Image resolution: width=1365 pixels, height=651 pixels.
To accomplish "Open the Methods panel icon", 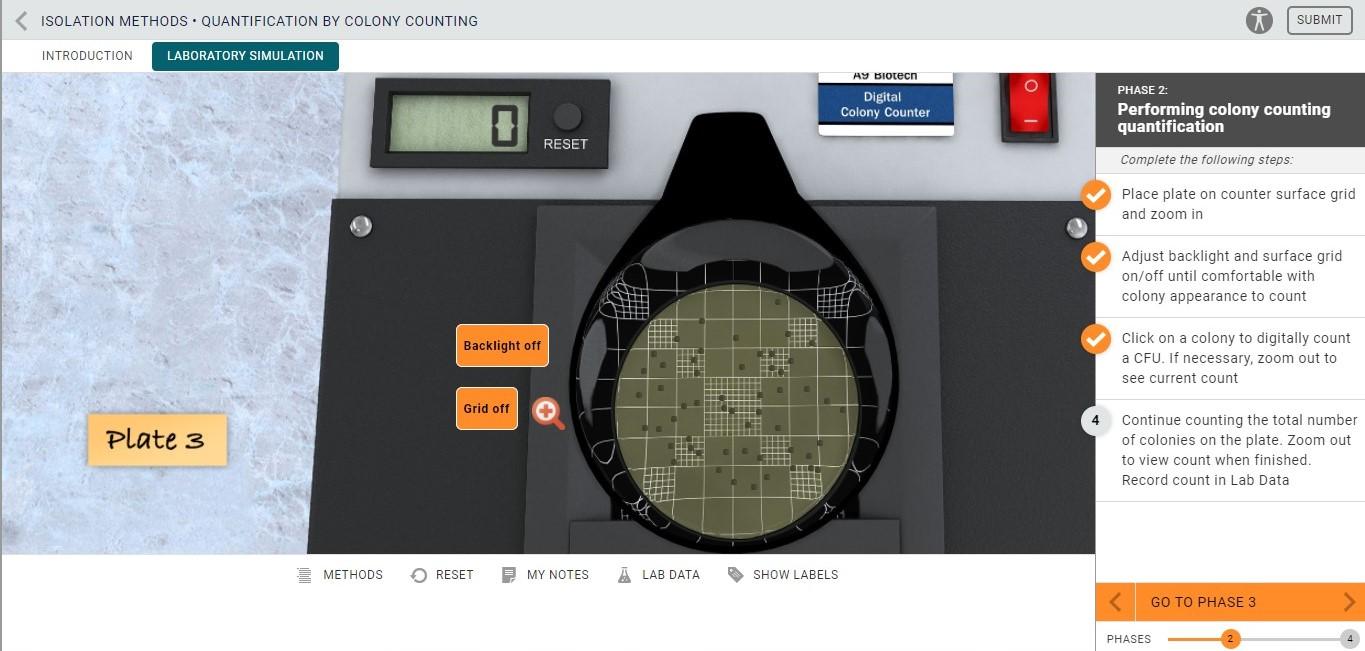I will pyautogui.click(x=303, y=574).
